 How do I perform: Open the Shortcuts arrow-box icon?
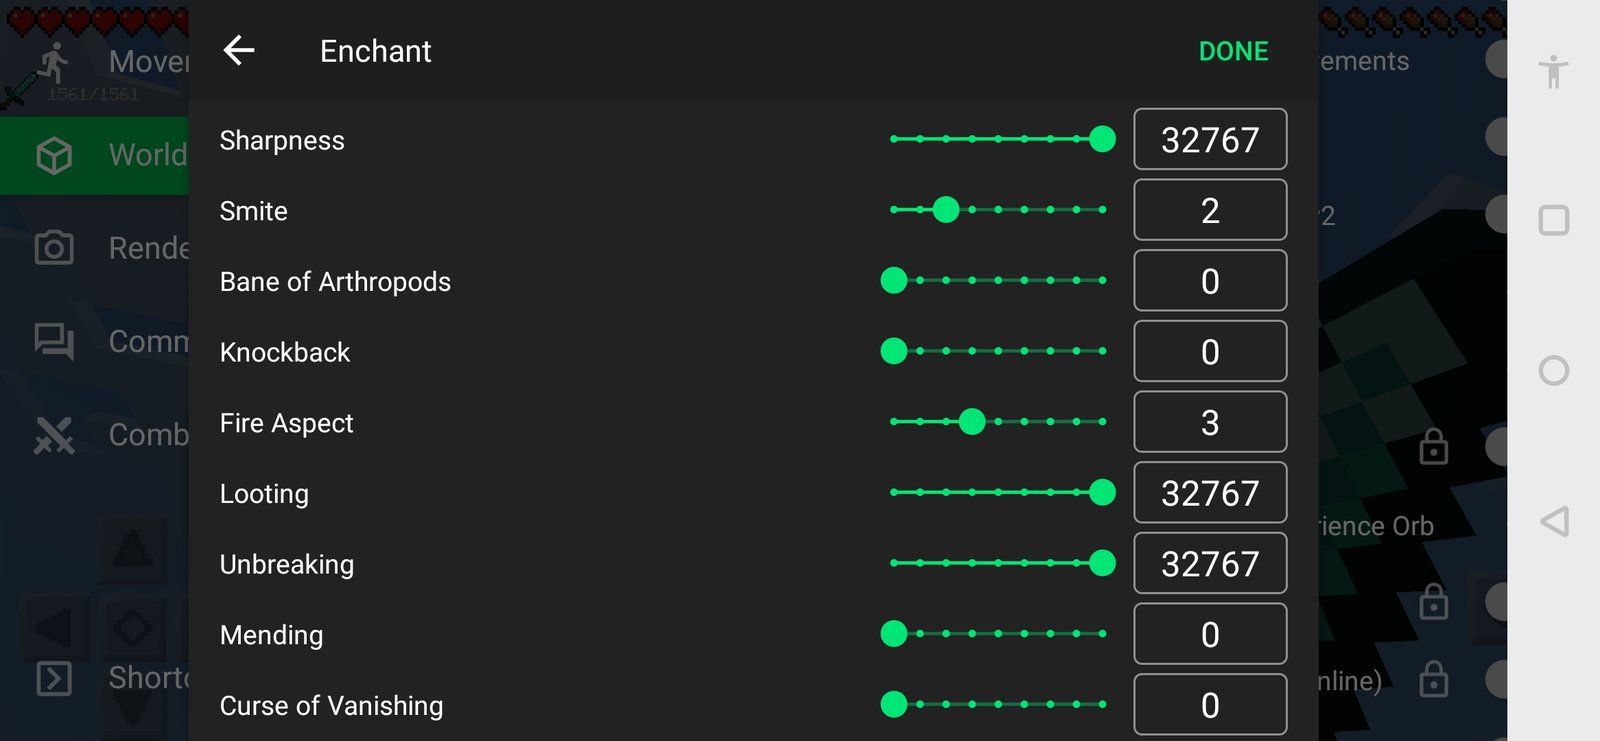(x=54, y=678)
